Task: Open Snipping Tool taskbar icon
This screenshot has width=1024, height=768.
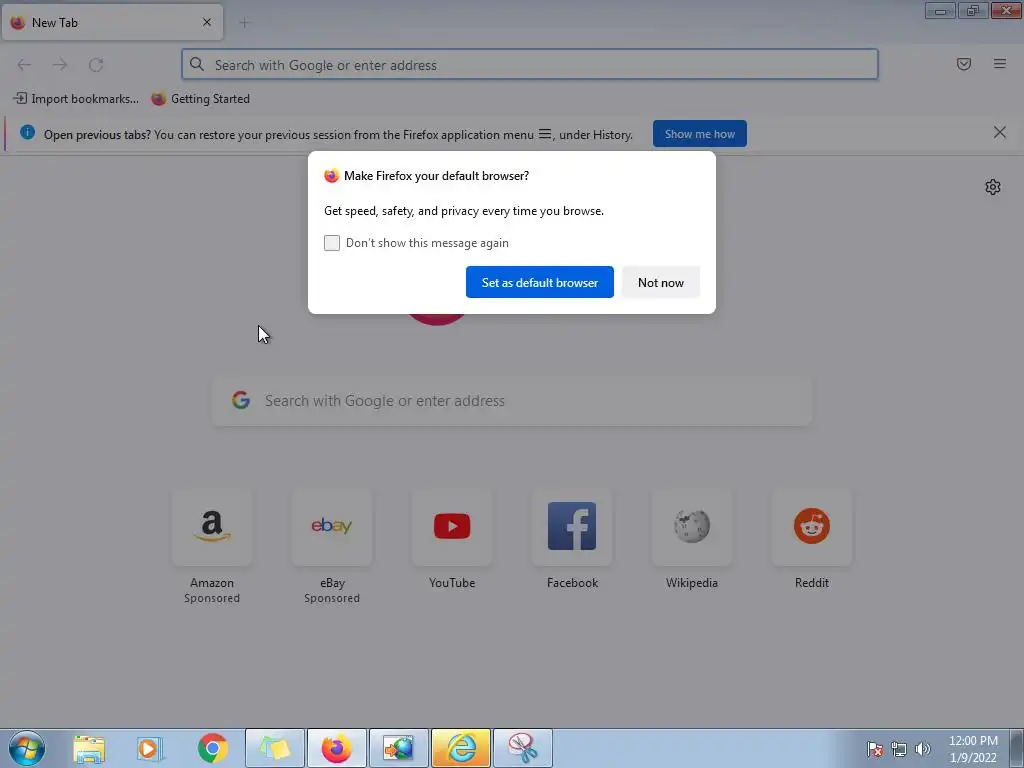Action: (x=522, y=748)
